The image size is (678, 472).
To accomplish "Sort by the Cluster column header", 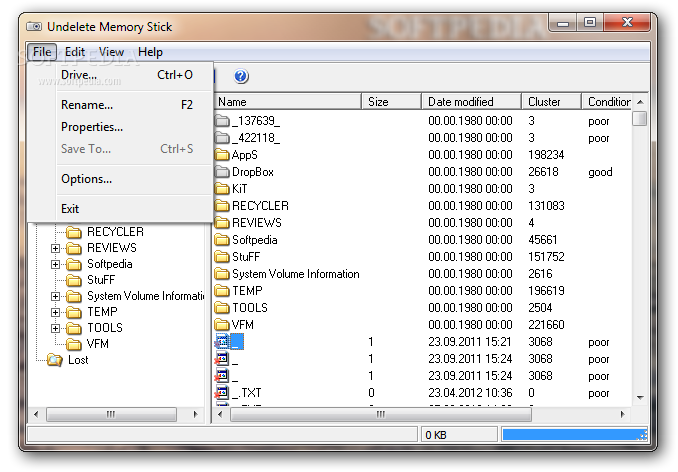I will [551, 102].
